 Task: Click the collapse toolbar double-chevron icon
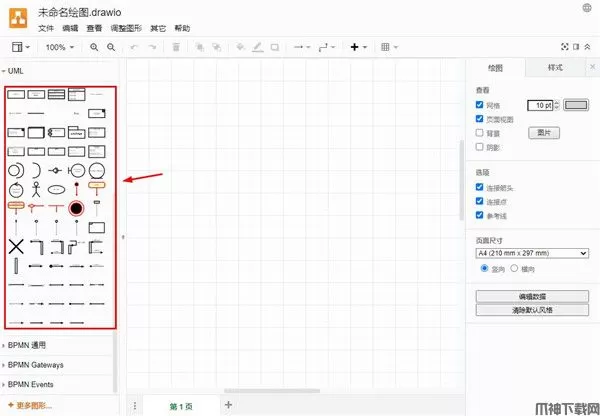click(x=587, y=47)
